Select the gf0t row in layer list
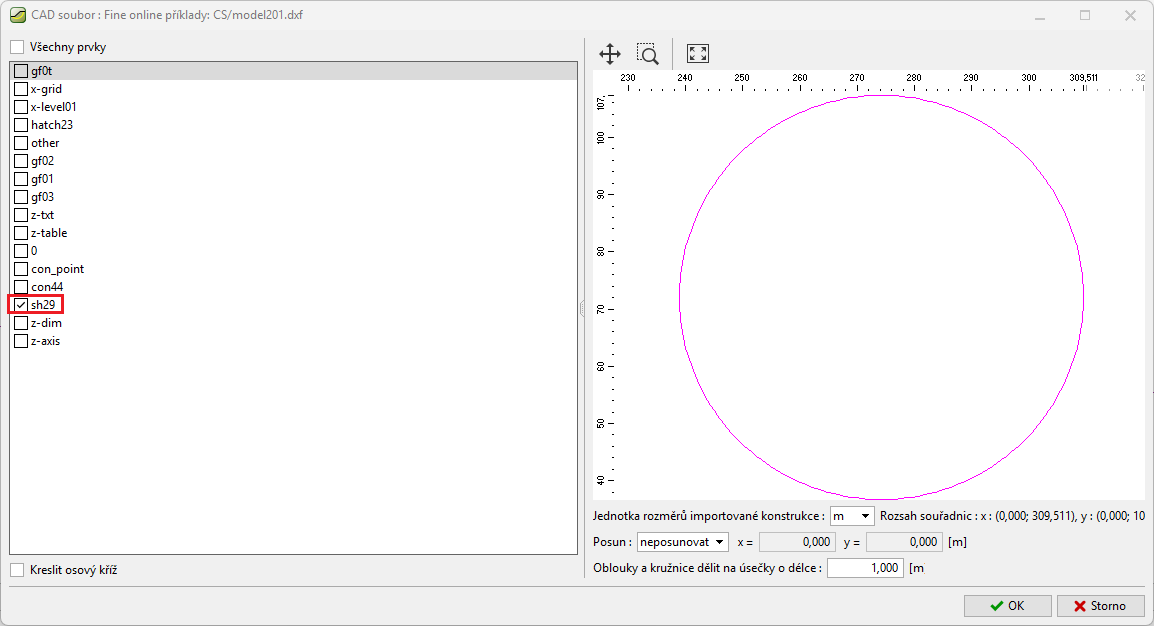 pyautogui.click(x=42, y=71)
